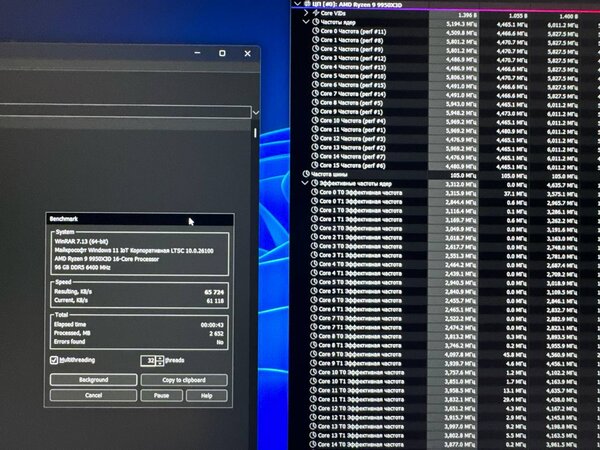Click the clock icon of Core 2 T1 effective frequency
This screenshot has height=450, width=600.
[314, 237]
